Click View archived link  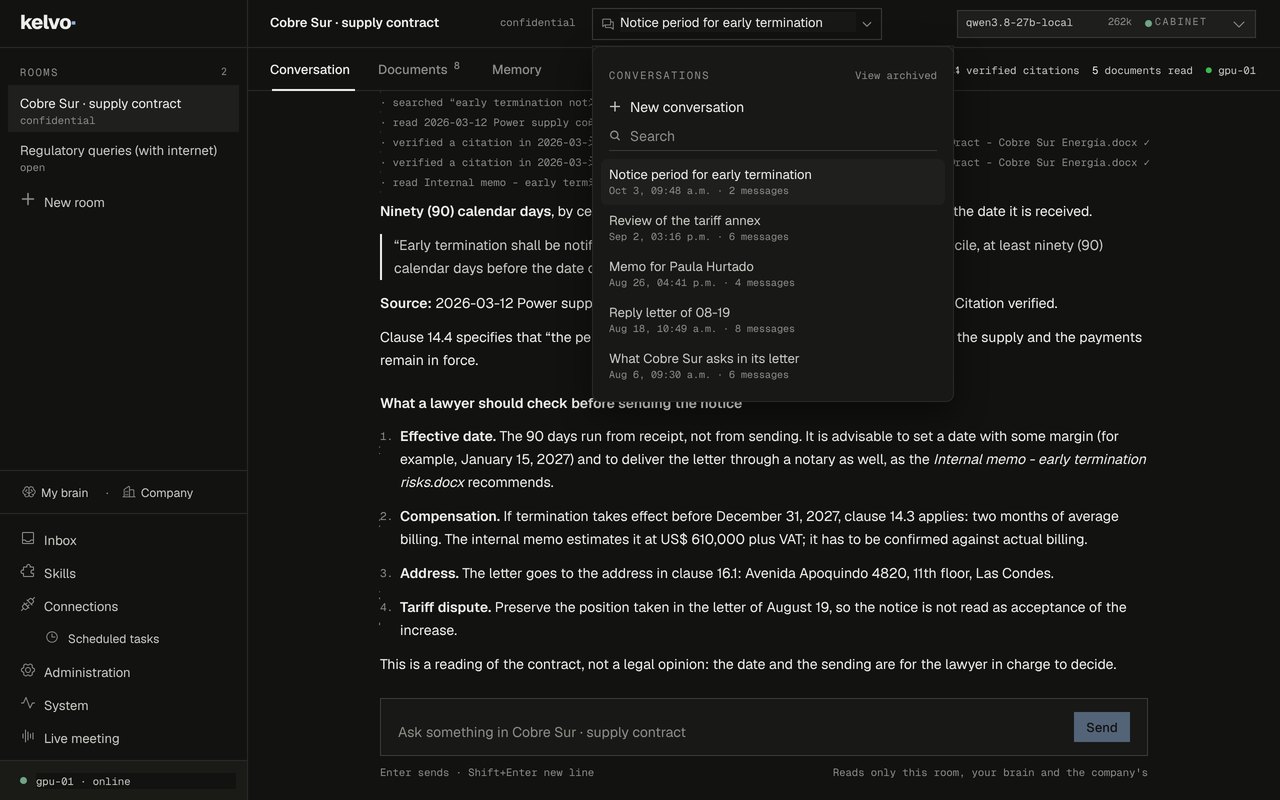click(x=896, y=76)
